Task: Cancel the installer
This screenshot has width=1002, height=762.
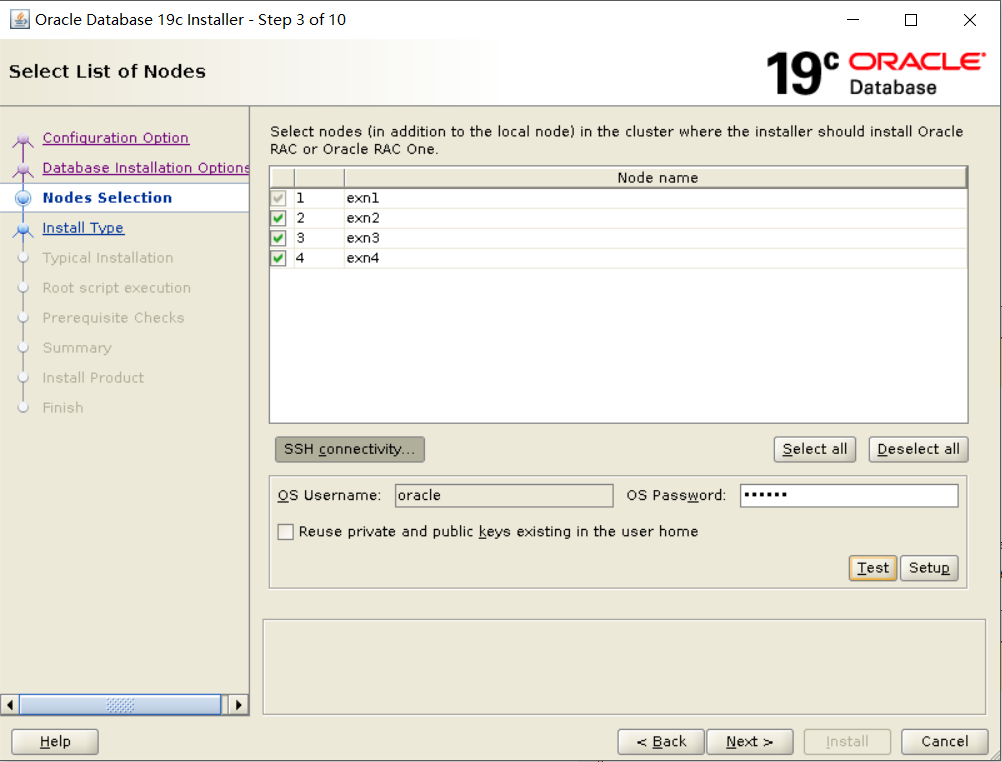Action: click(x=944, y=742)
